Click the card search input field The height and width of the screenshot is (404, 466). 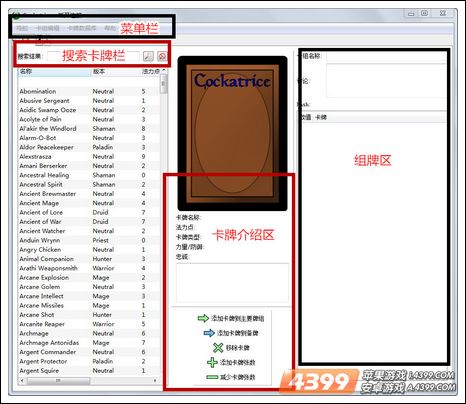point(93,56)
